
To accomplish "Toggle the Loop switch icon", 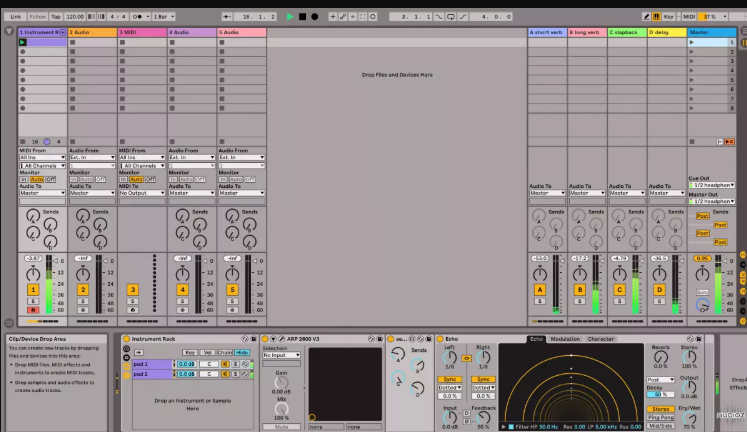I will click(451, 17).
